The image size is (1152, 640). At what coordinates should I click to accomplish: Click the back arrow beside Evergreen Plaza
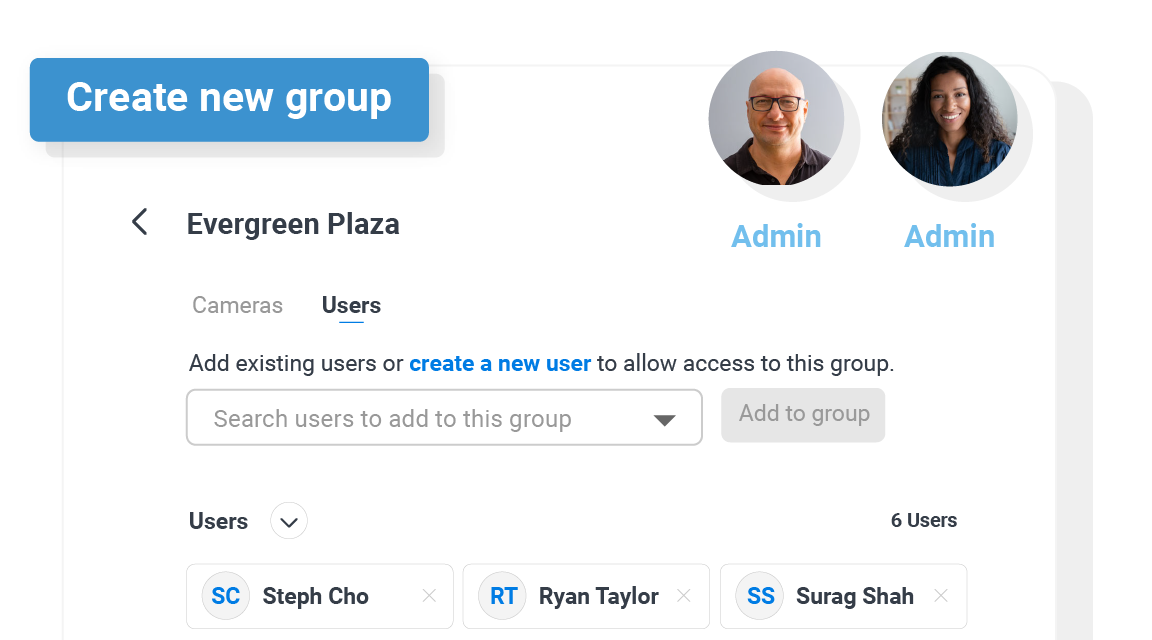[140, 222]
